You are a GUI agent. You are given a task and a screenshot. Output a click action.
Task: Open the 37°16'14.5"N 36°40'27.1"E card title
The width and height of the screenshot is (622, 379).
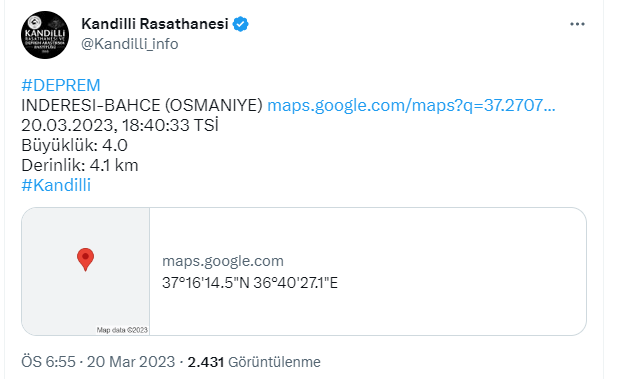click(x=250, y=283)
